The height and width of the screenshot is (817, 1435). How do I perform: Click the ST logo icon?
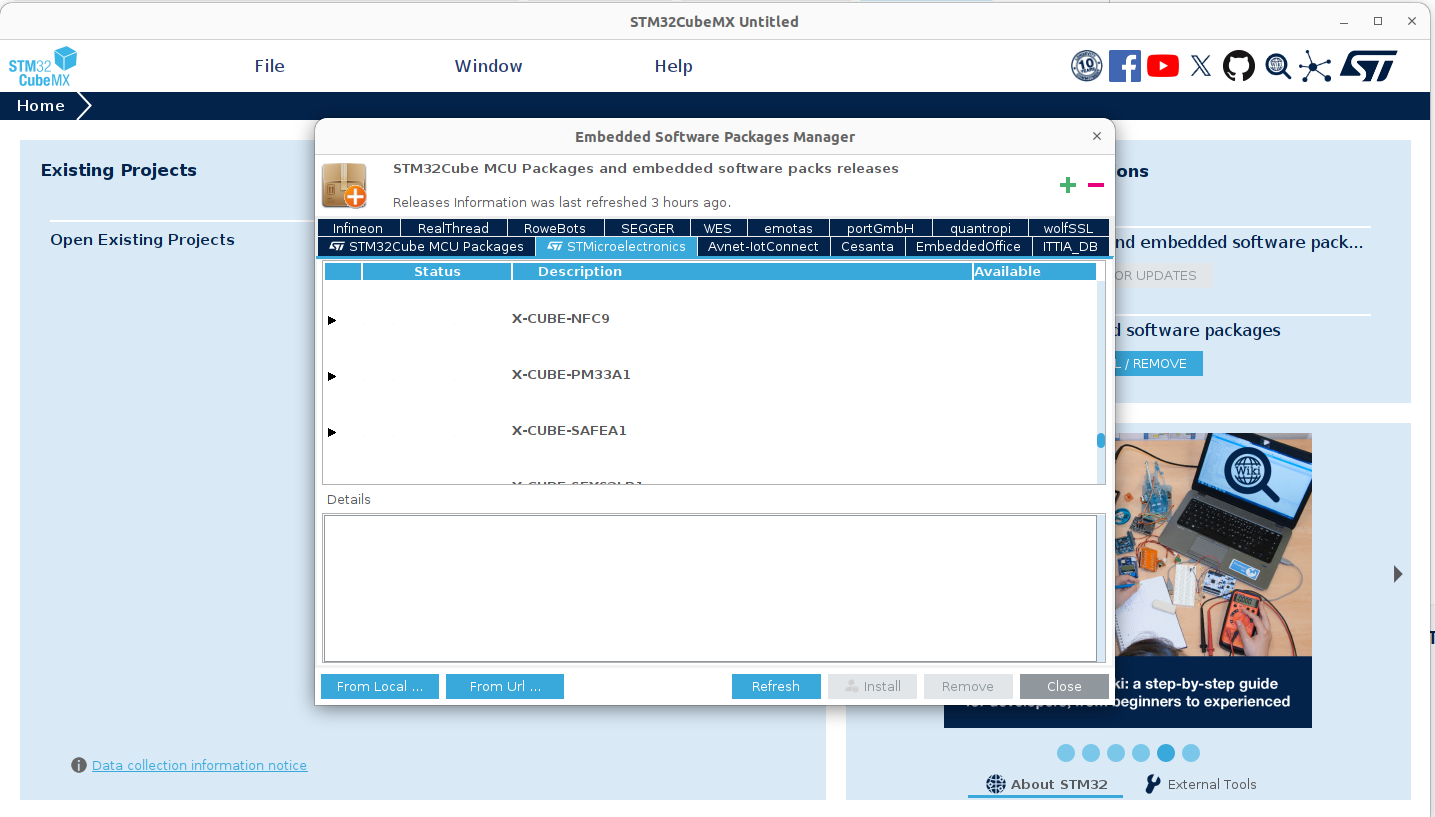(x=1368, y=65)
